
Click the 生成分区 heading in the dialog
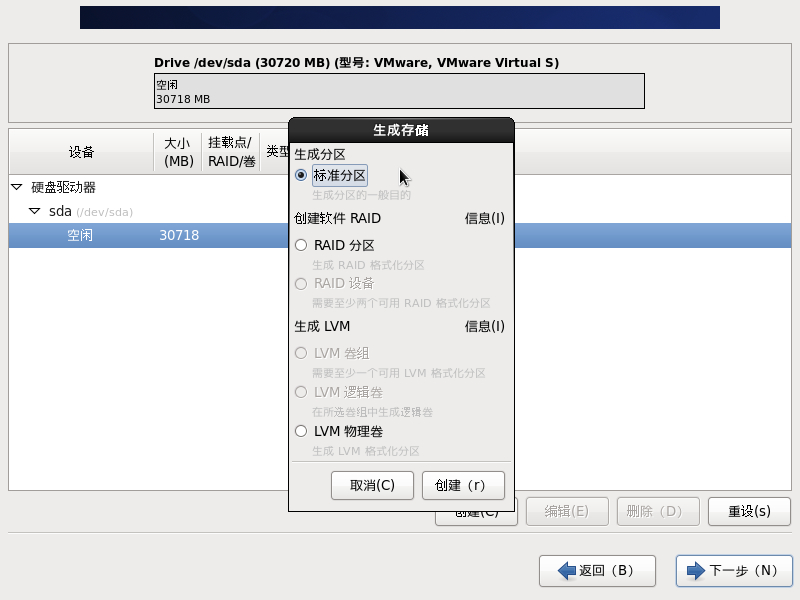320,154
